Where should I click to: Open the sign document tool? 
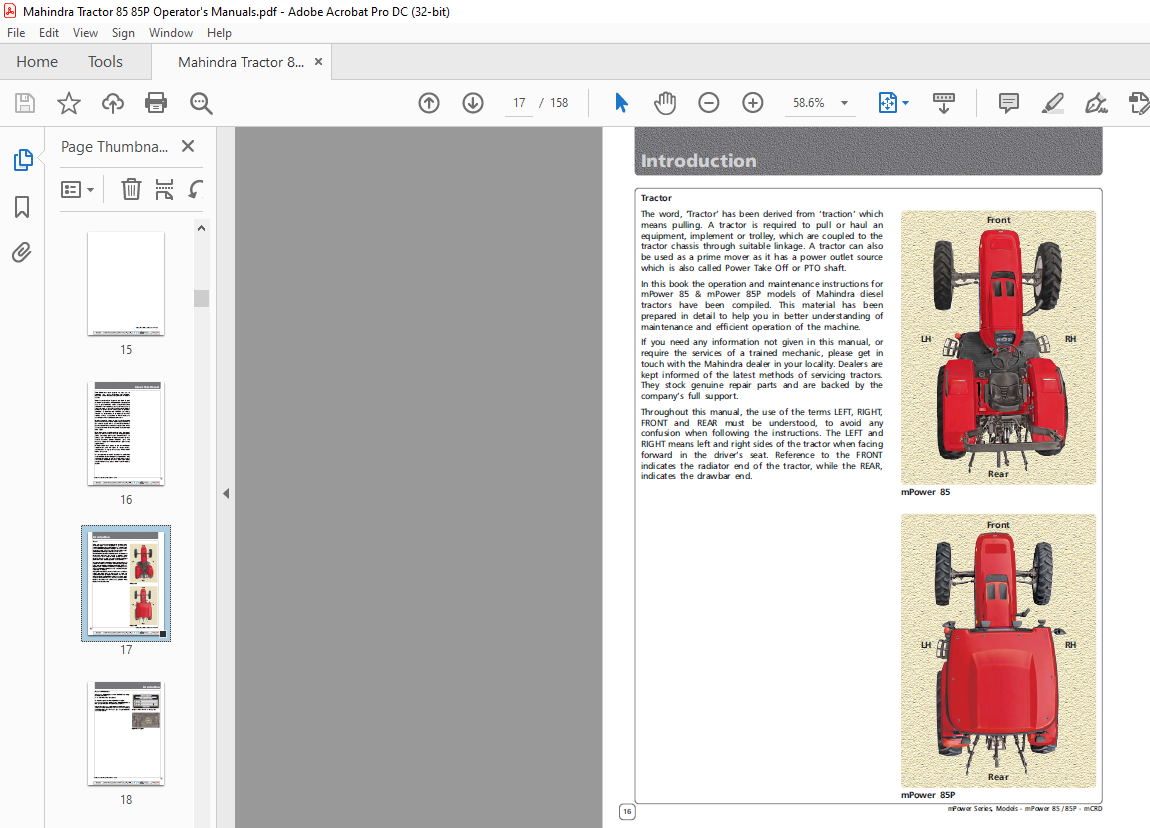point(1096,103)
